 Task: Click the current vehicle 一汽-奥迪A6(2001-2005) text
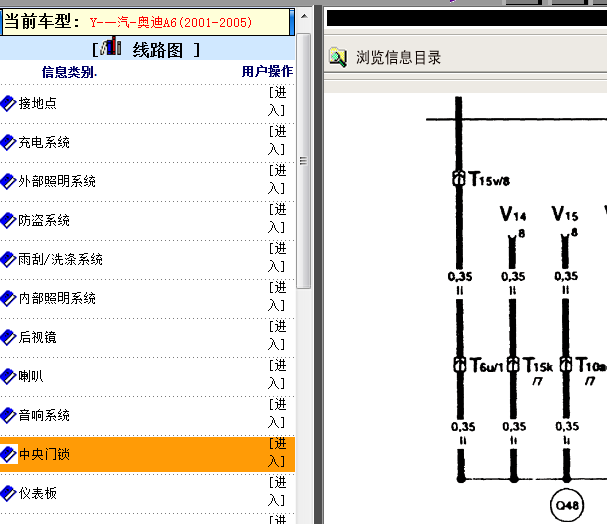(171, 22)
